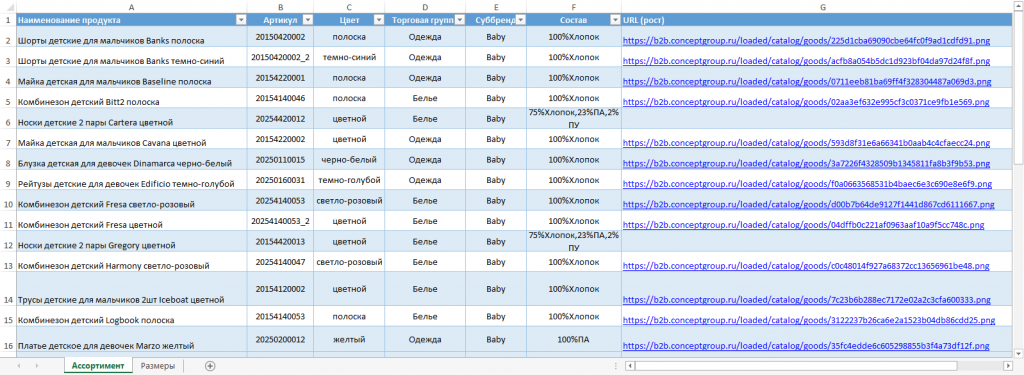
Task: Select 'Белье' cell in Logbook row
Action: (x=425, y=316)
